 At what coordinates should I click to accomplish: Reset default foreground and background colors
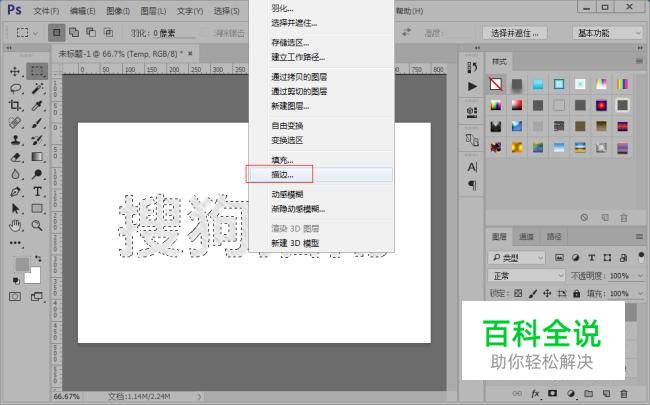coord(16,281)
